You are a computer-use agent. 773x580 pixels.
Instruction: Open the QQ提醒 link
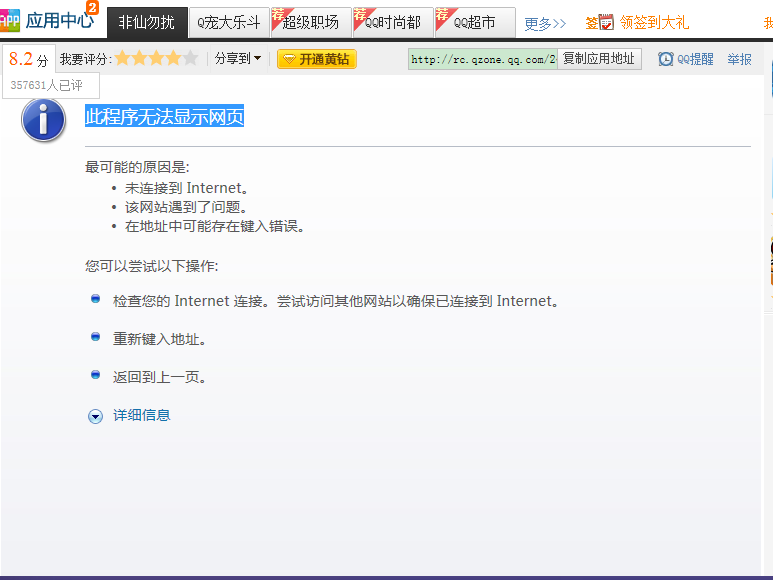tap(695, 59)
